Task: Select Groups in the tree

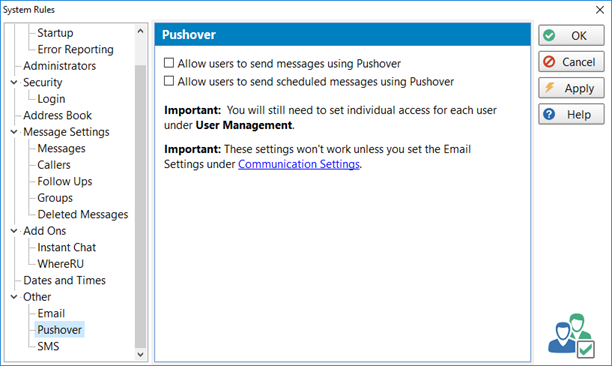Action: [55, 198]
